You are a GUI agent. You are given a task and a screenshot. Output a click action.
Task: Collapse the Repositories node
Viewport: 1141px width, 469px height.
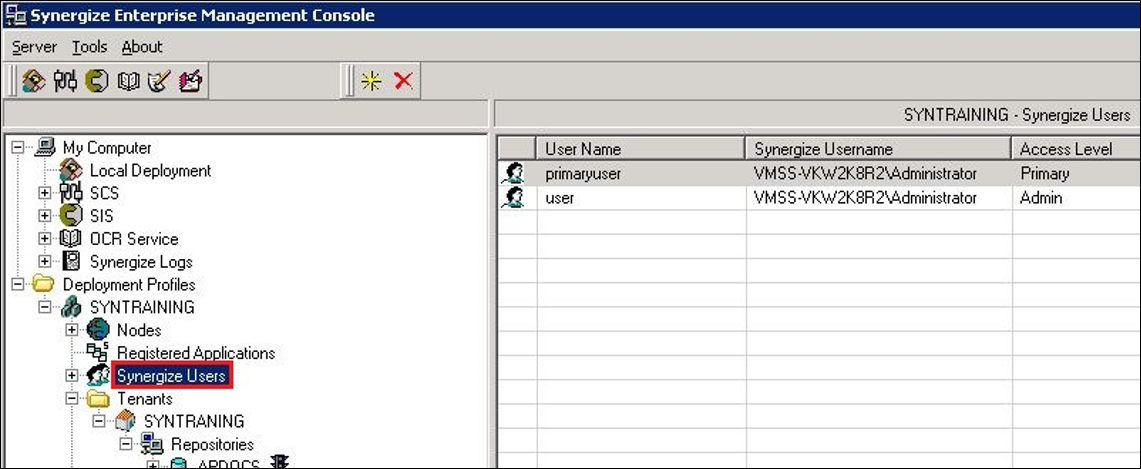coord(125,444)
